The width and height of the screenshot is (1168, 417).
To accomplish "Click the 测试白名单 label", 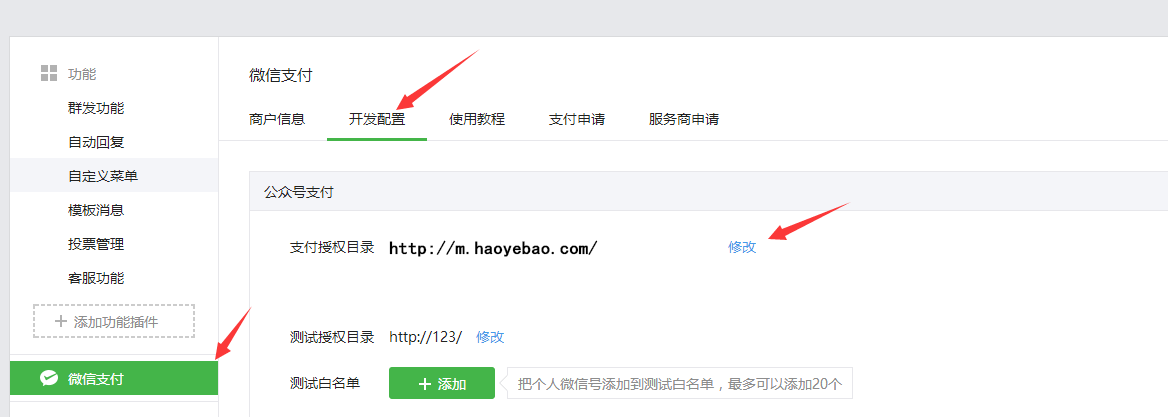I will click(325, 383).
